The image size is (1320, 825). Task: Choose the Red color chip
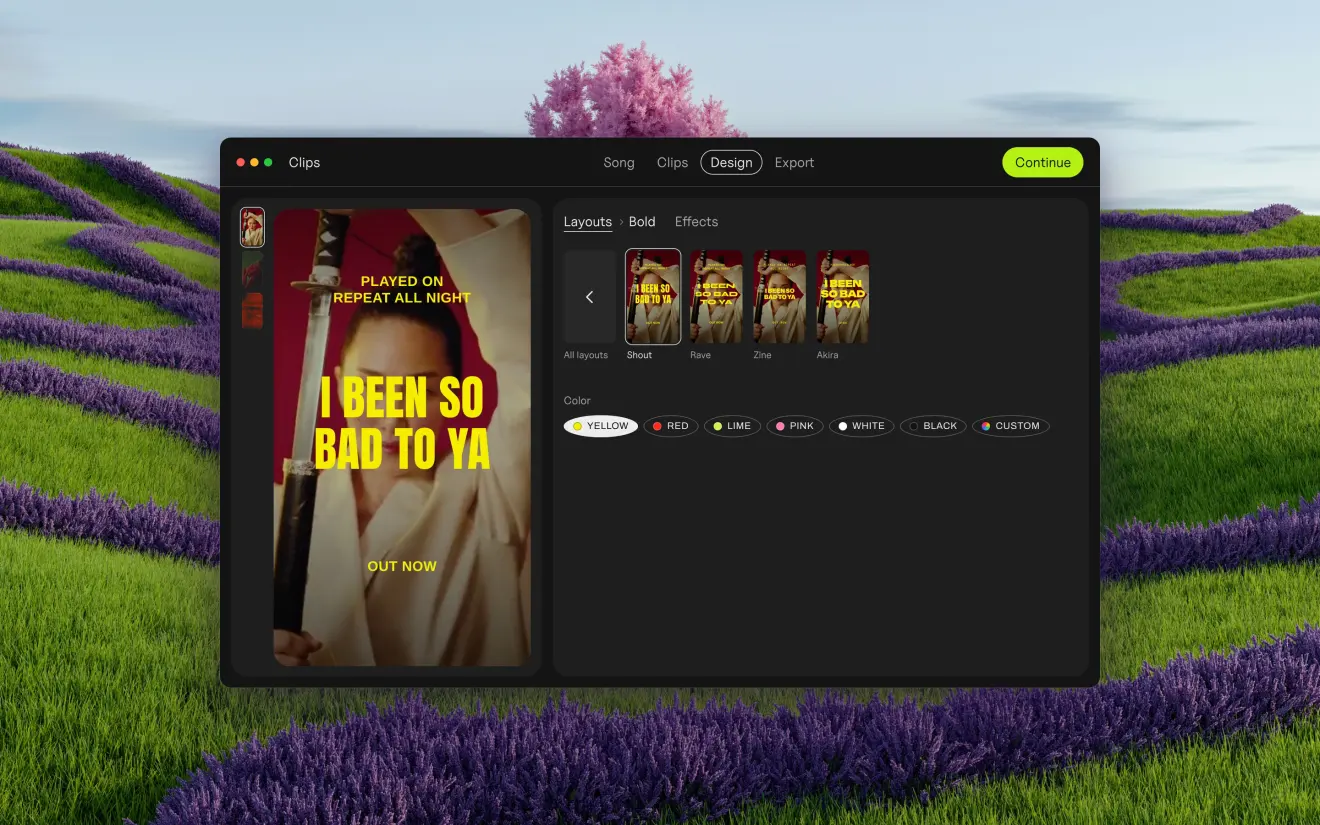(x=670, y=426)
